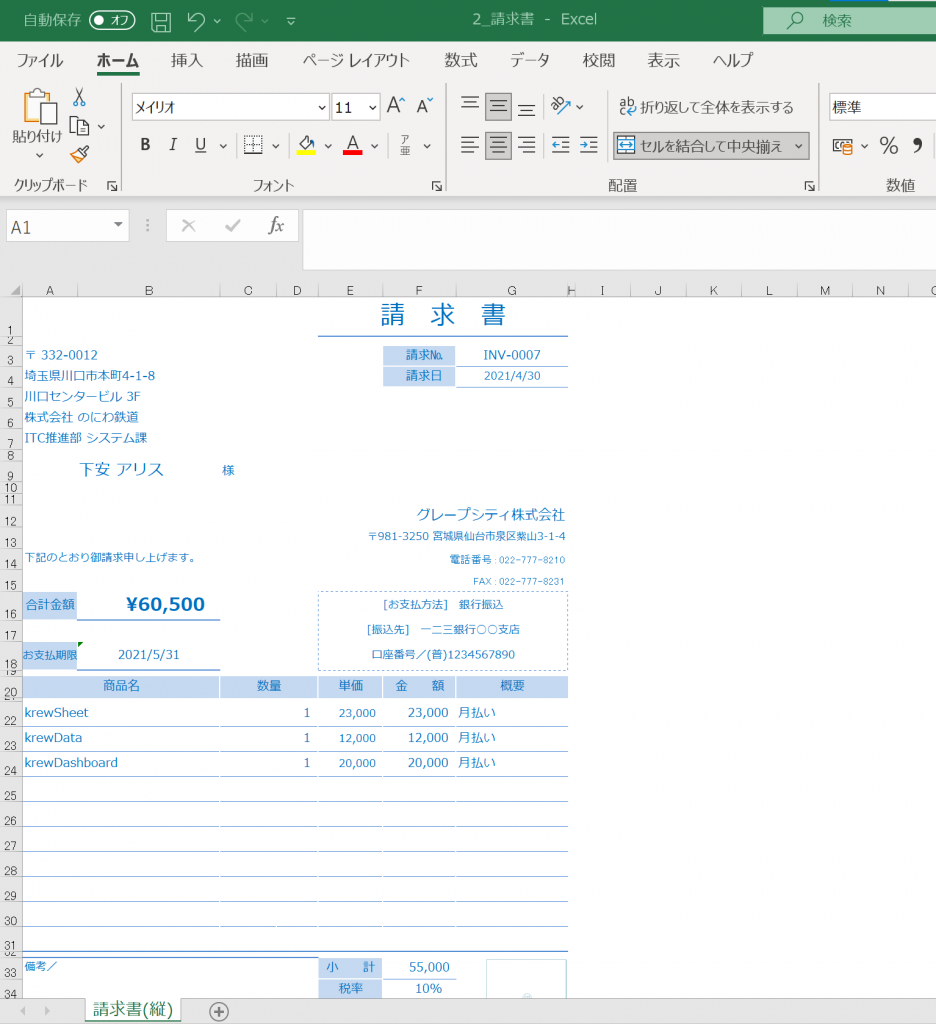The height and width of the screenshot is (1024, 936).
Task: Toggle Bold formatting
Action: [x=145, y=146]
